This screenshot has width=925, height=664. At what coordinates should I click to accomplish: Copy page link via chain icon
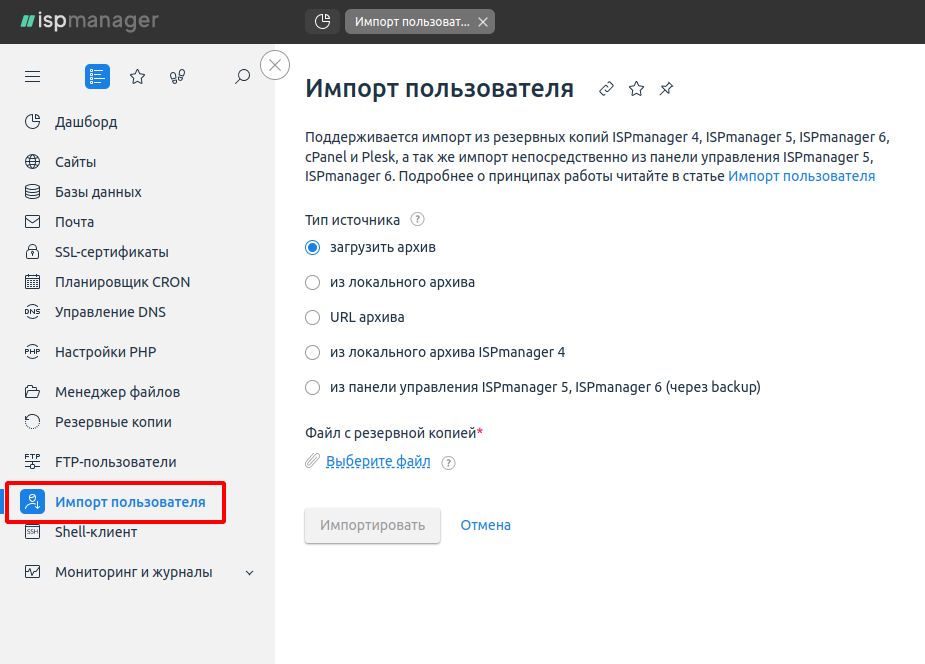tap(606, 89)
